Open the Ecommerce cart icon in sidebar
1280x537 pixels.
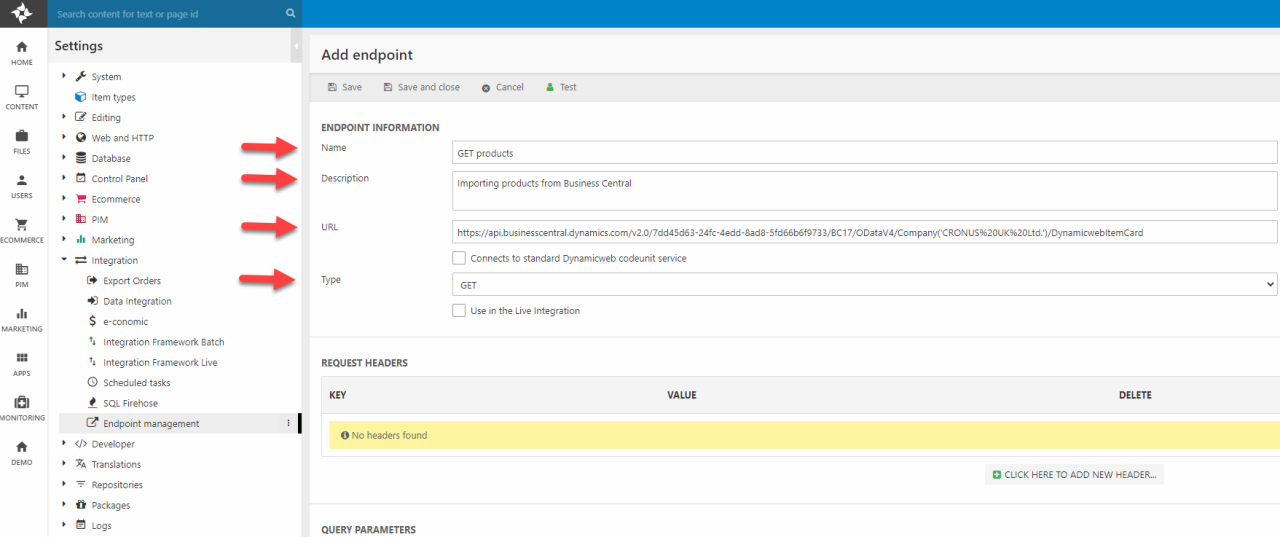(x=22, y=230)
